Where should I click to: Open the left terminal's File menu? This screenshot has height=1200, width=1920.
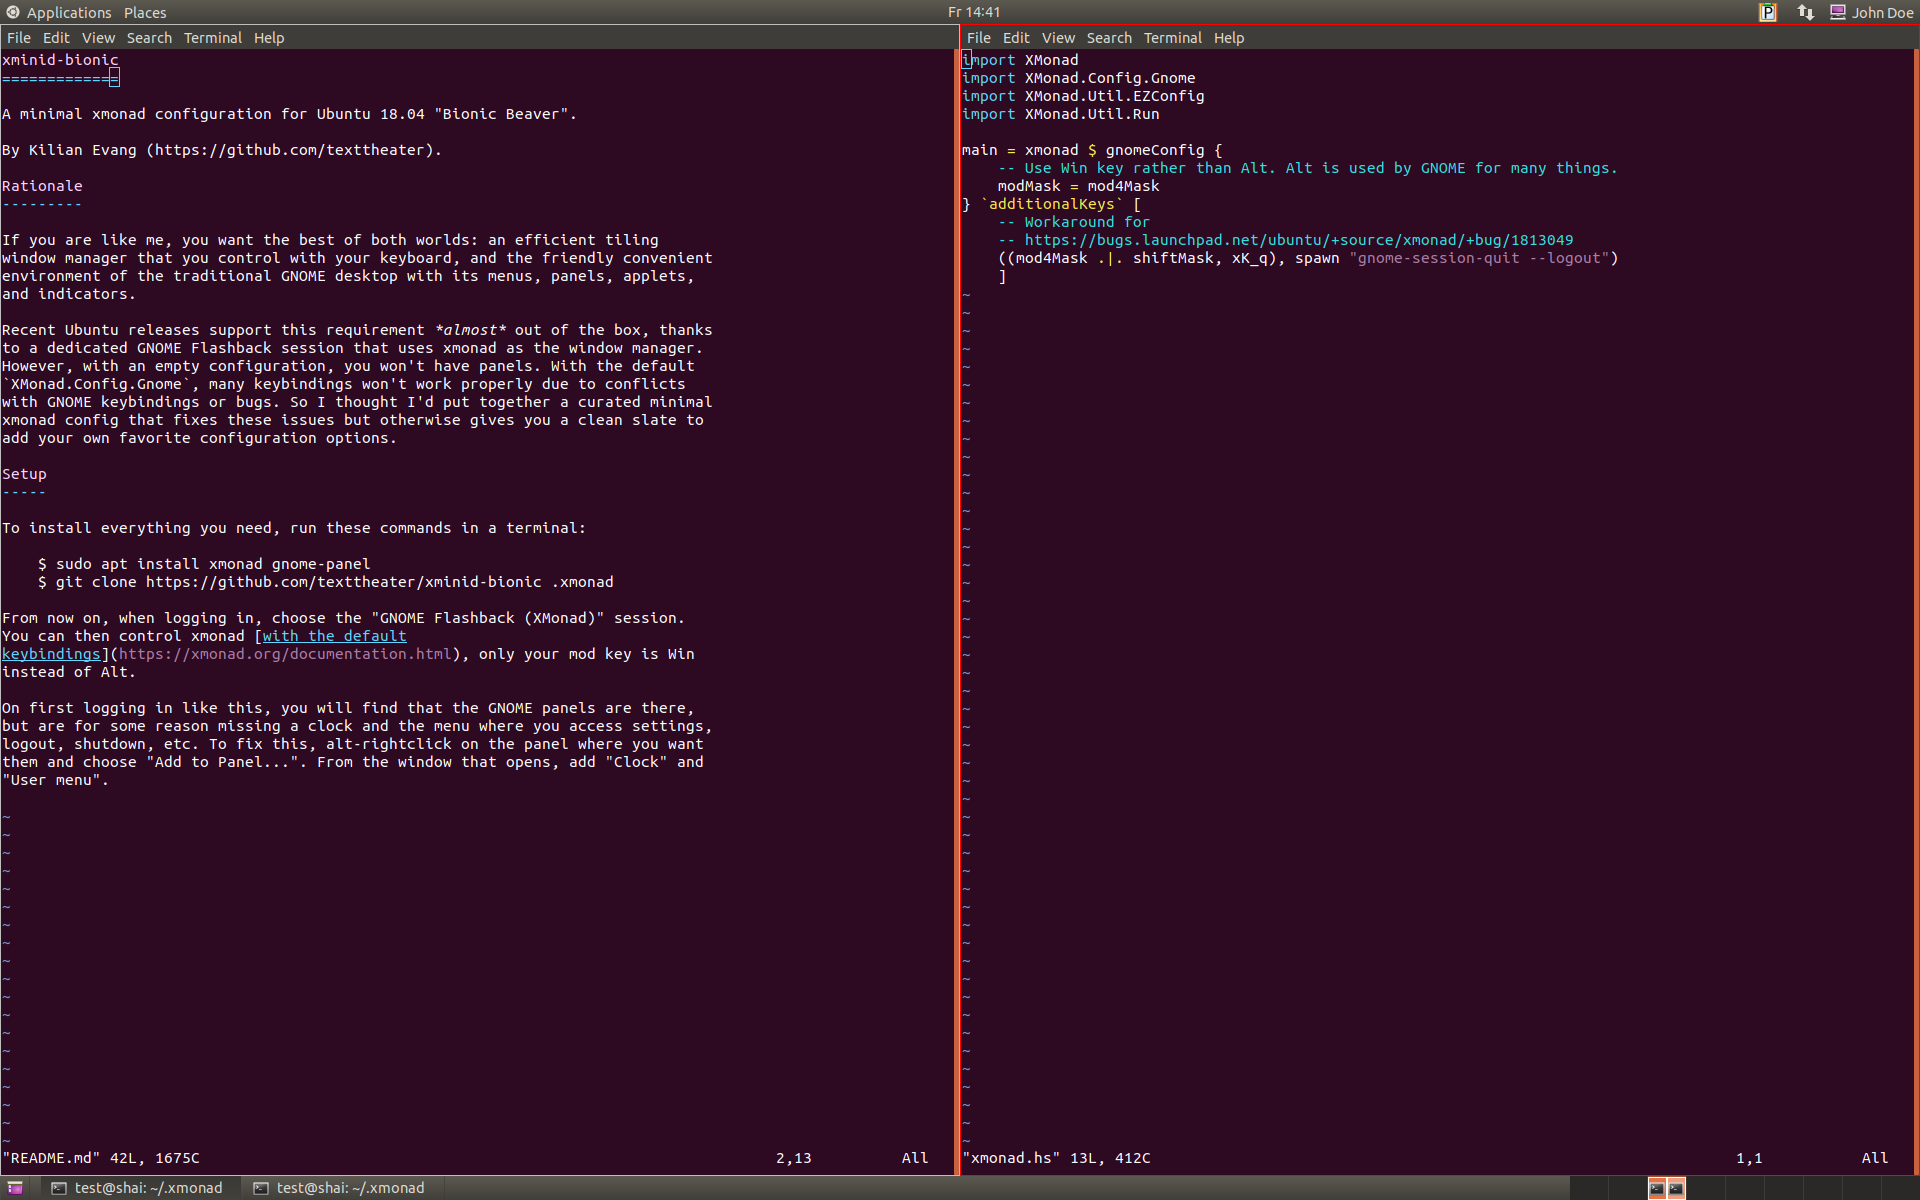point(19,38)
